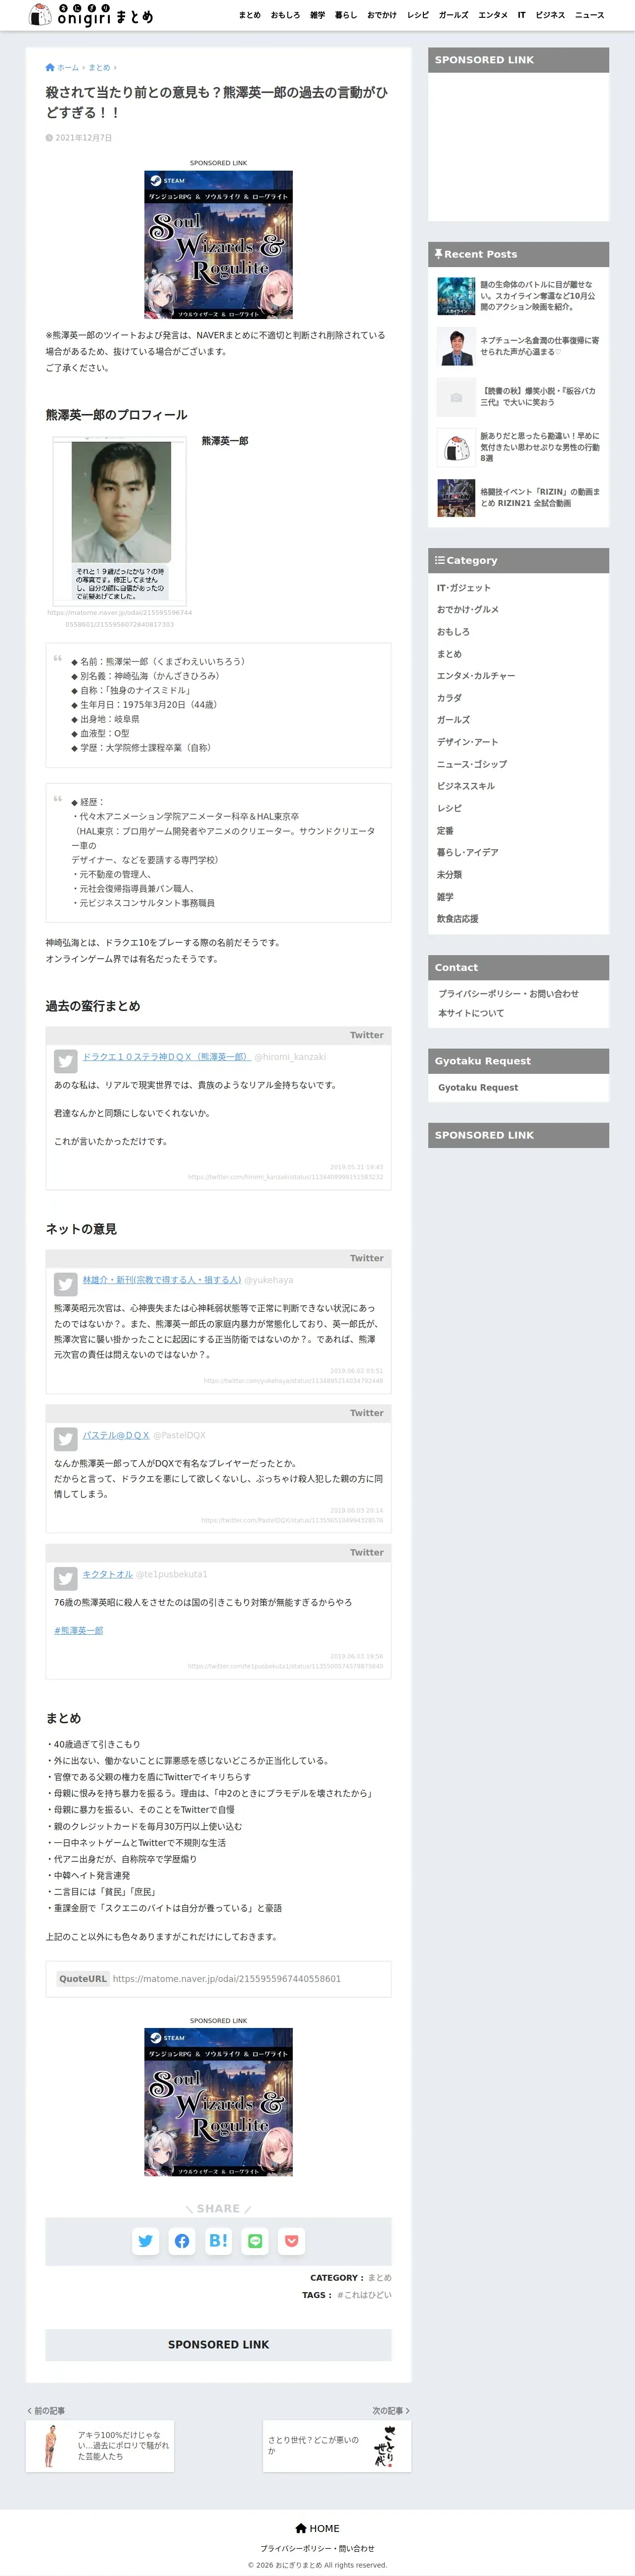
Task: Click the footer HOME icon link
Action: click(317, 2528)
